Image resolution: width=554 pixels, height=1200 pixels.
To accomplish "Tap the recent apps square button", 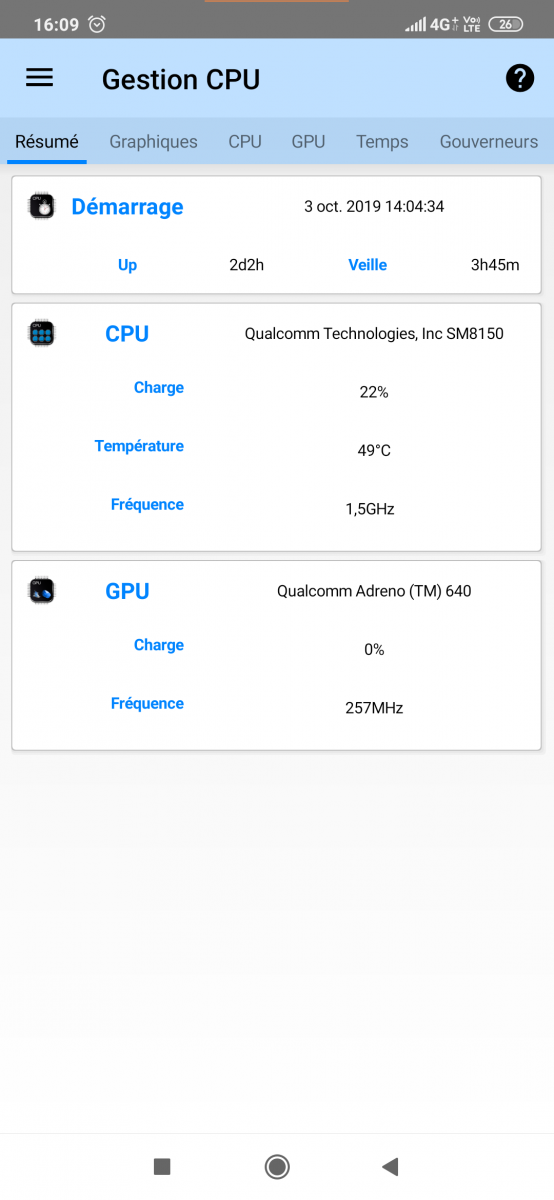I will coord(162,1166).
